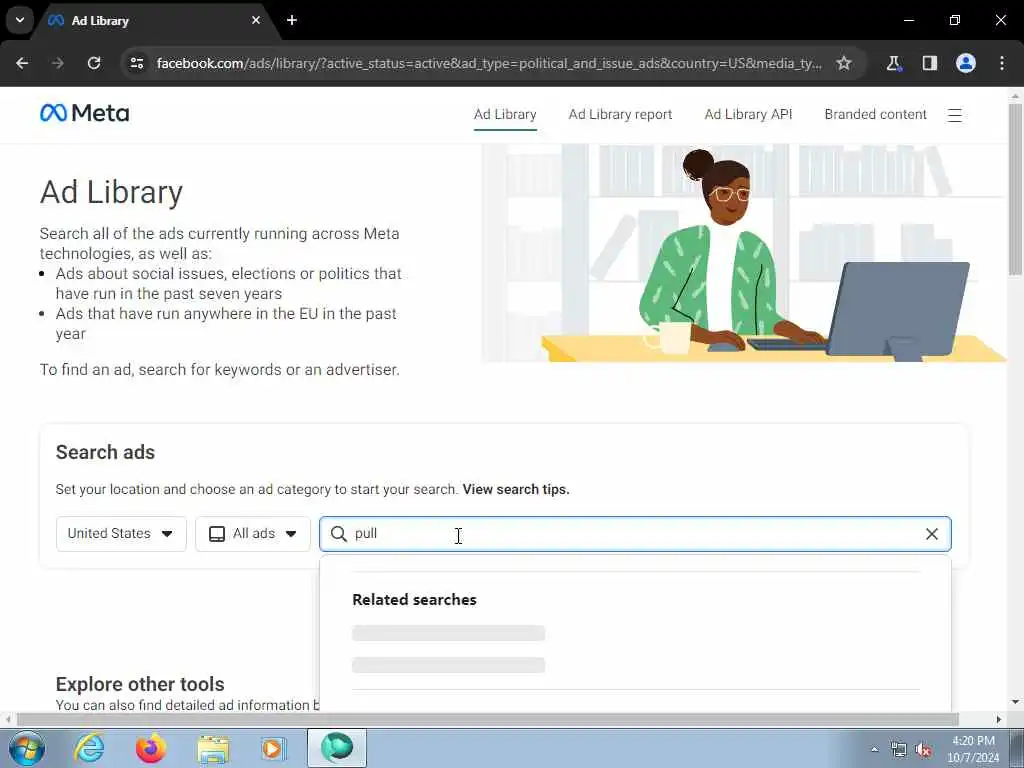Image resolution: width=1024 pixels, height=768 pixels.
Task: Open the hamburger menu next to Branded content
Action: [955, 115]
